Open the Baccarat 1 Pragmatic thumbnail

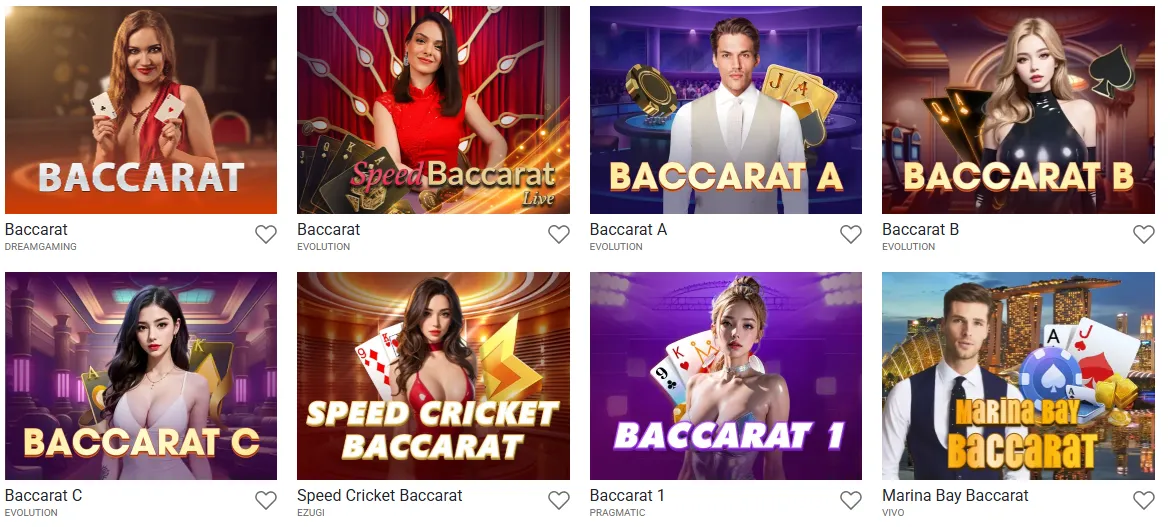726,375
